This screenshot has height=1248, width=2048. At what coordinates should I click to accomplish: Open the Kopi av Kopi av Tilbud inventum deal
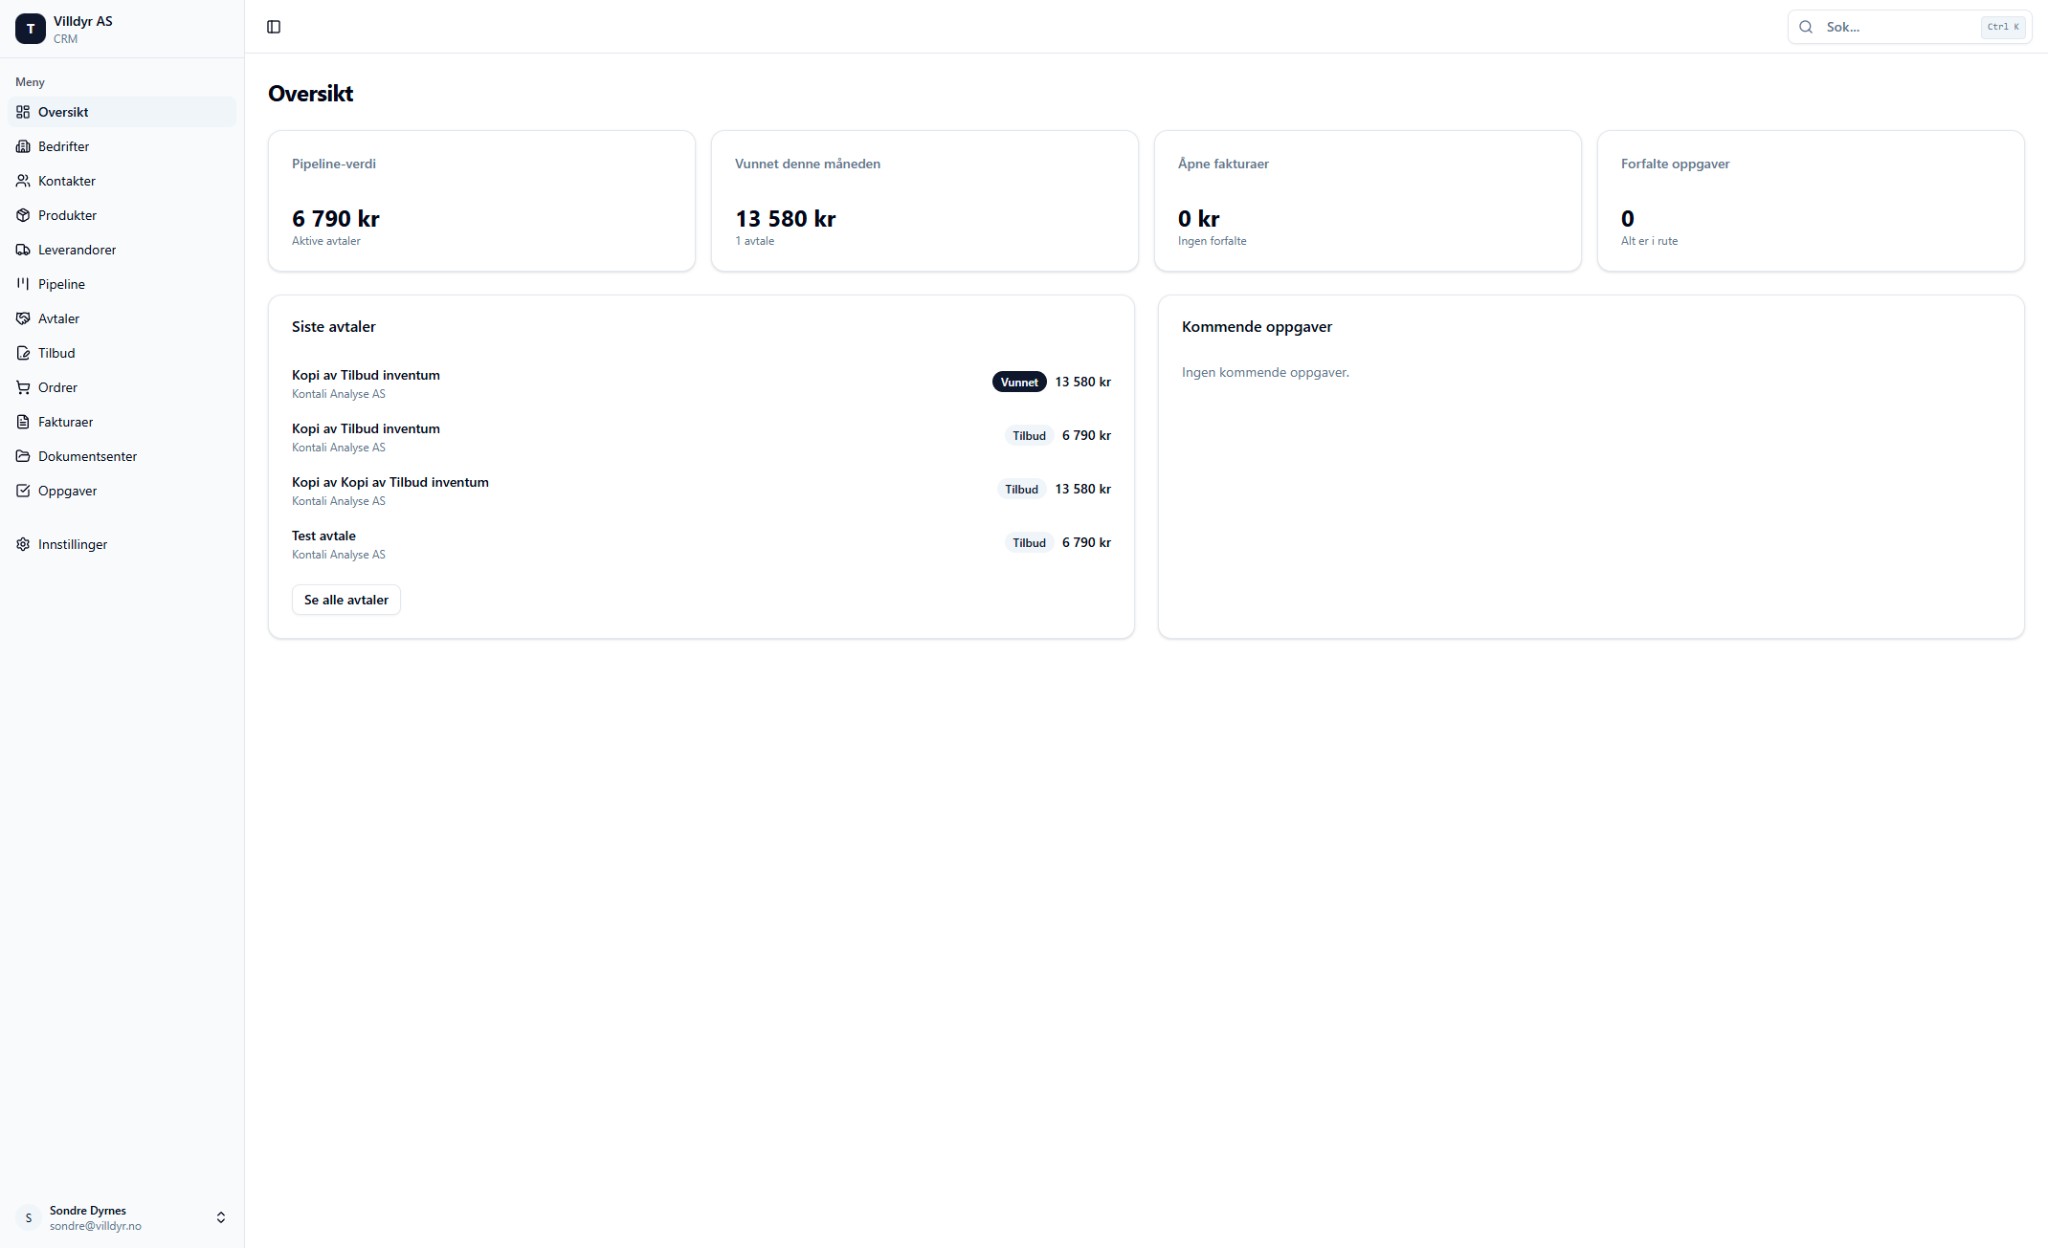[x=390, y=482]
